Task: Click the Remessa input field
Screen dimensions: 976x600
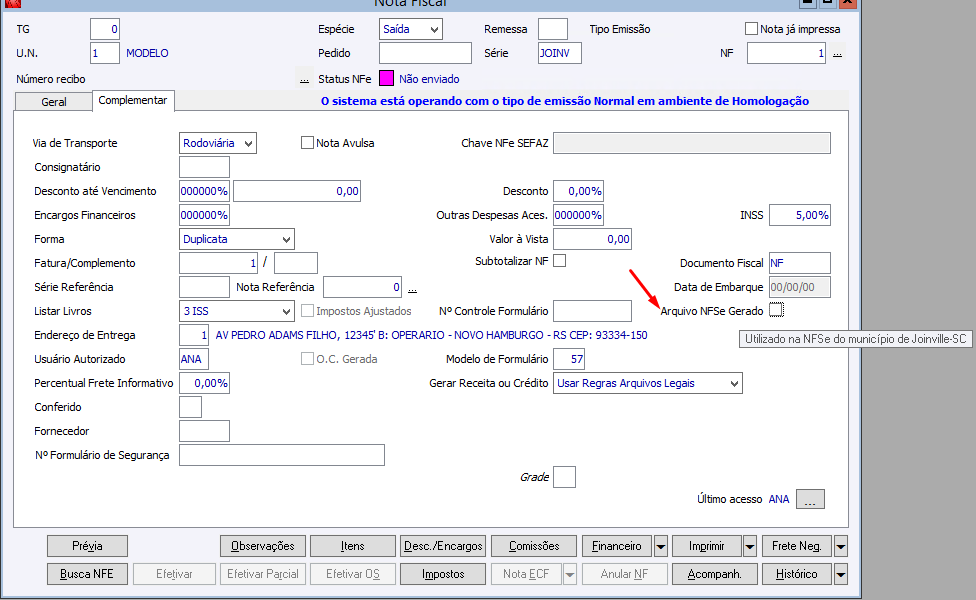Action: [x=553, y=29]
